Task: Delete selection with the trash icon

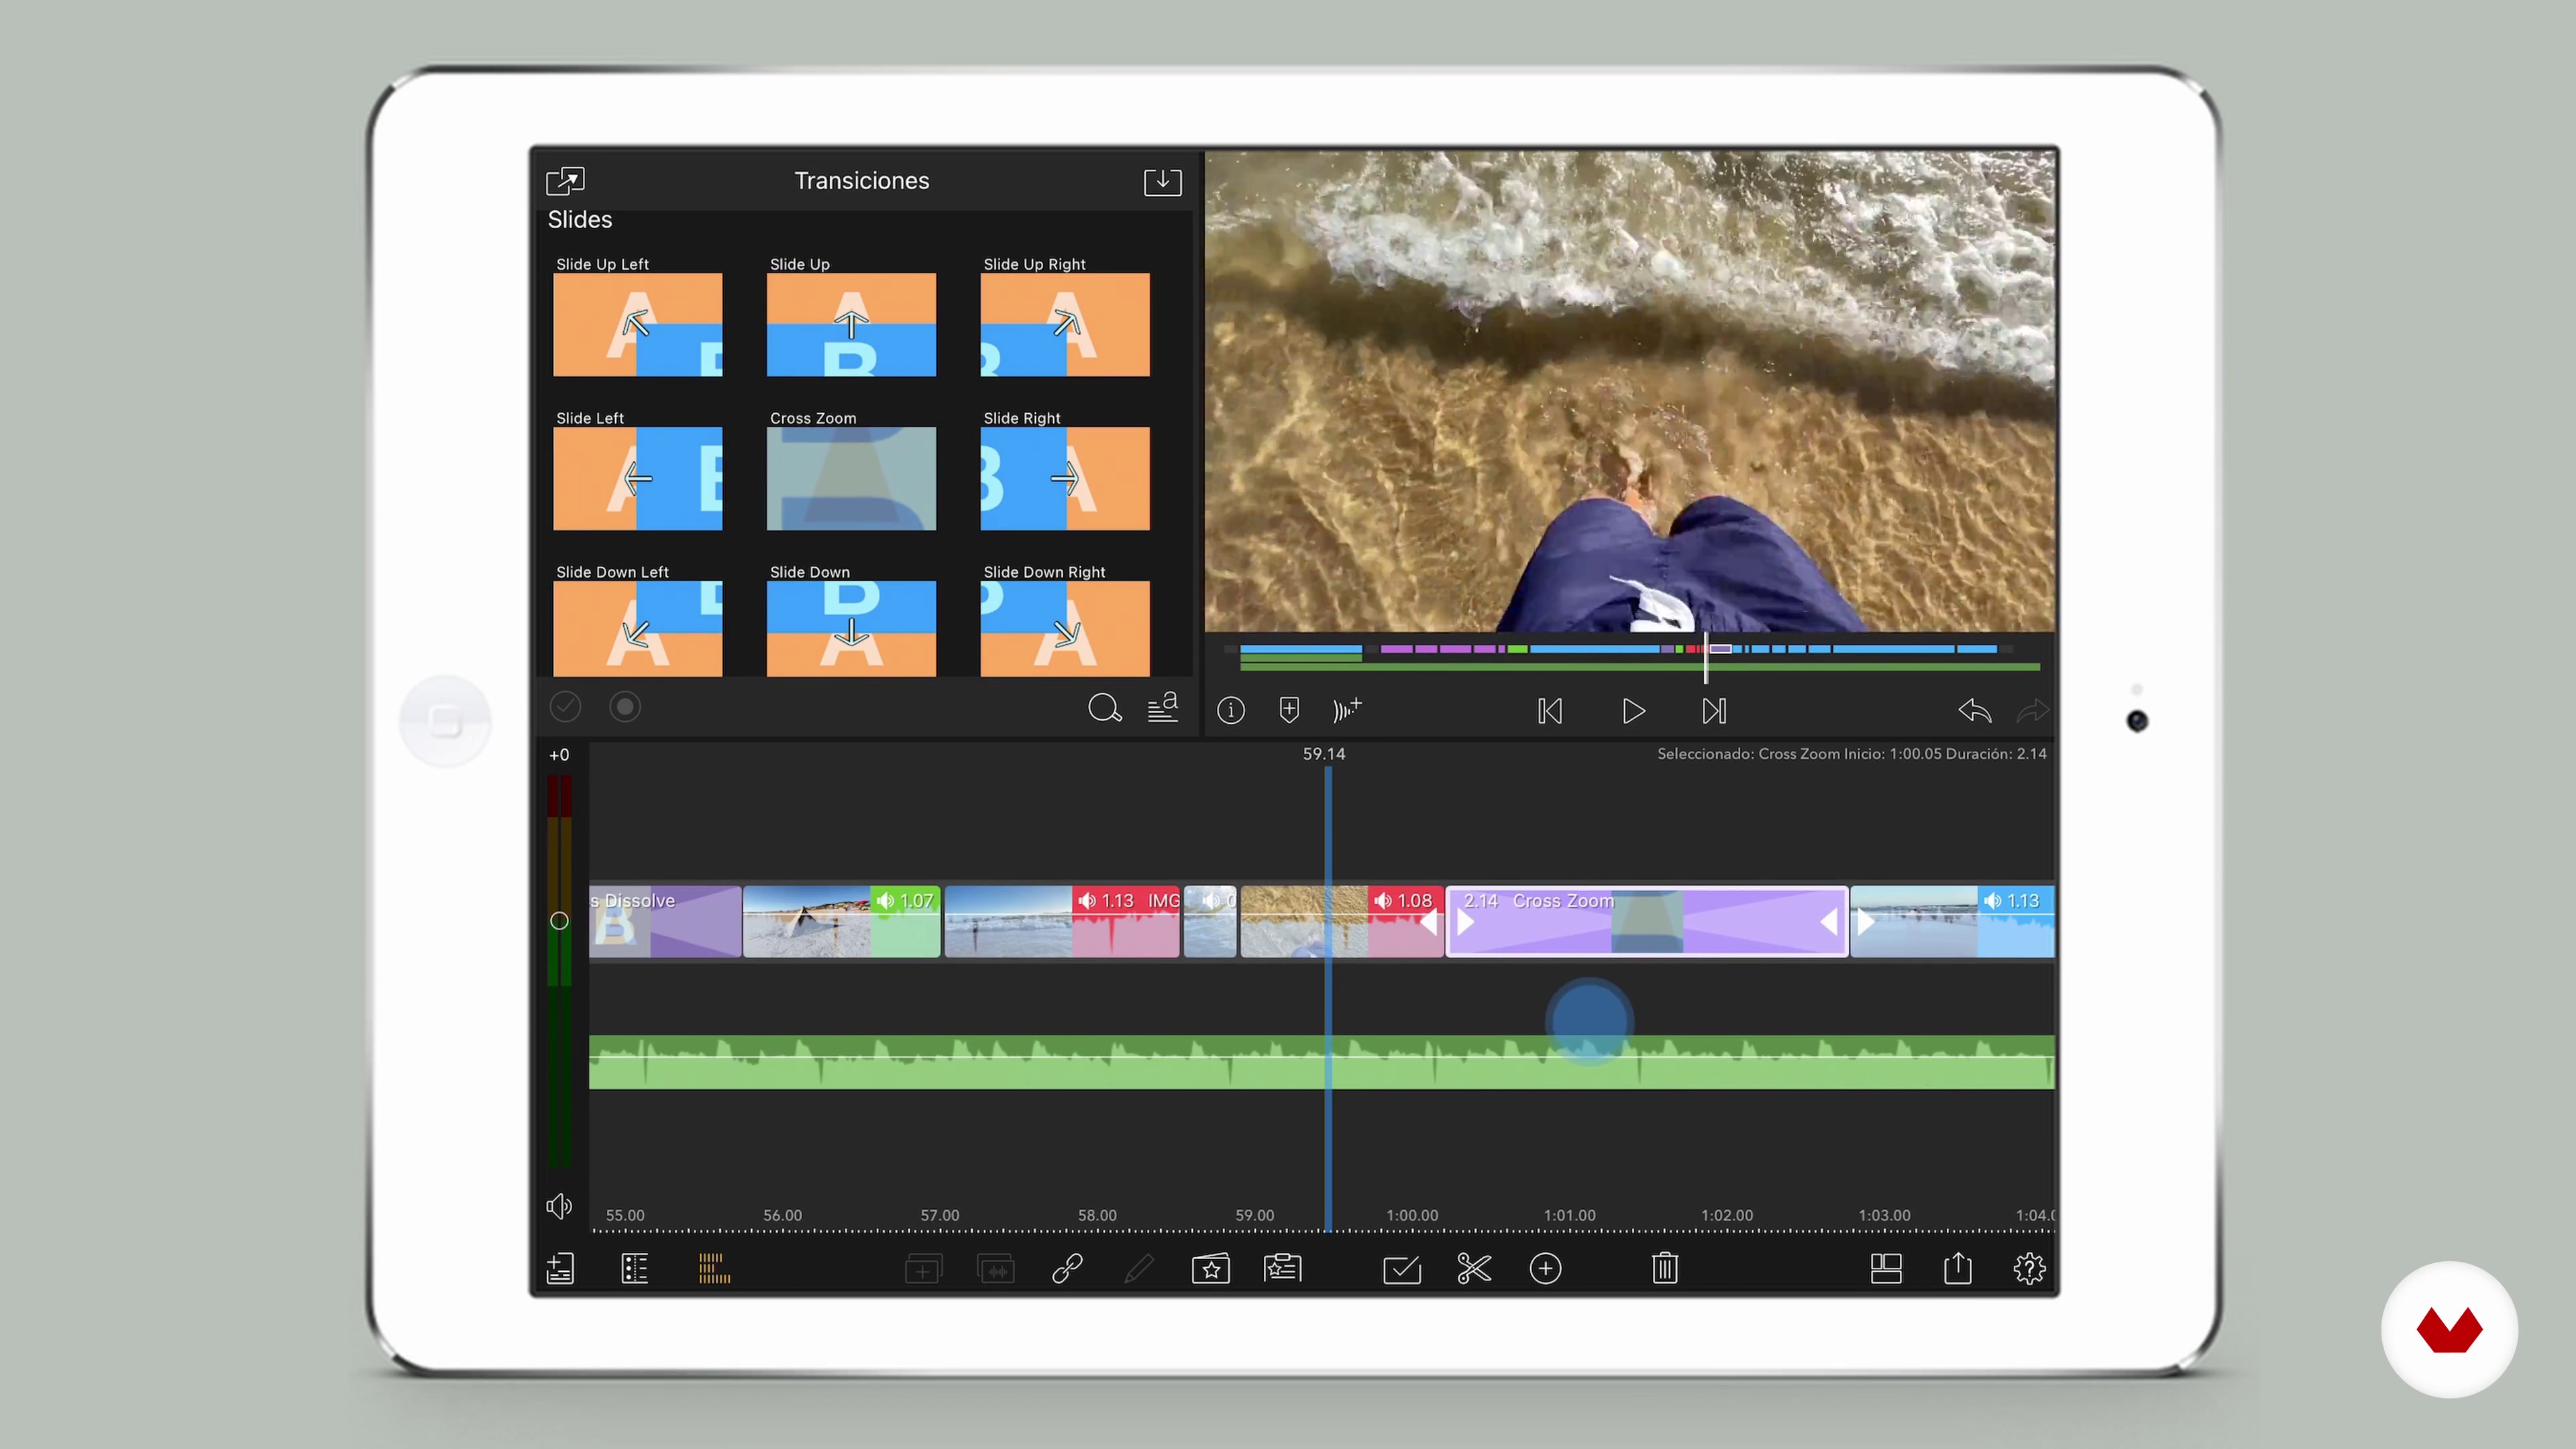Action: click(1665, 1269)
